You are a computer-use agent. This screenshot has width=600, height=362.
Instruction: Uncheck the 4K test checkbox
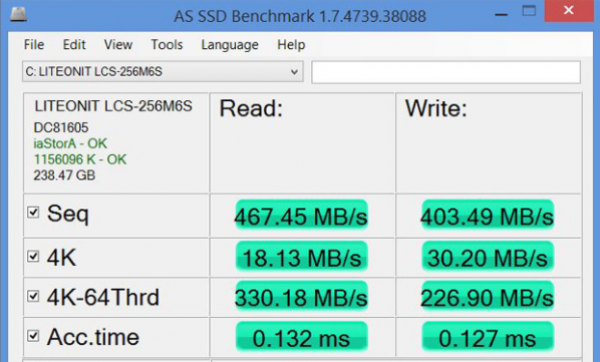coord(33,256)
